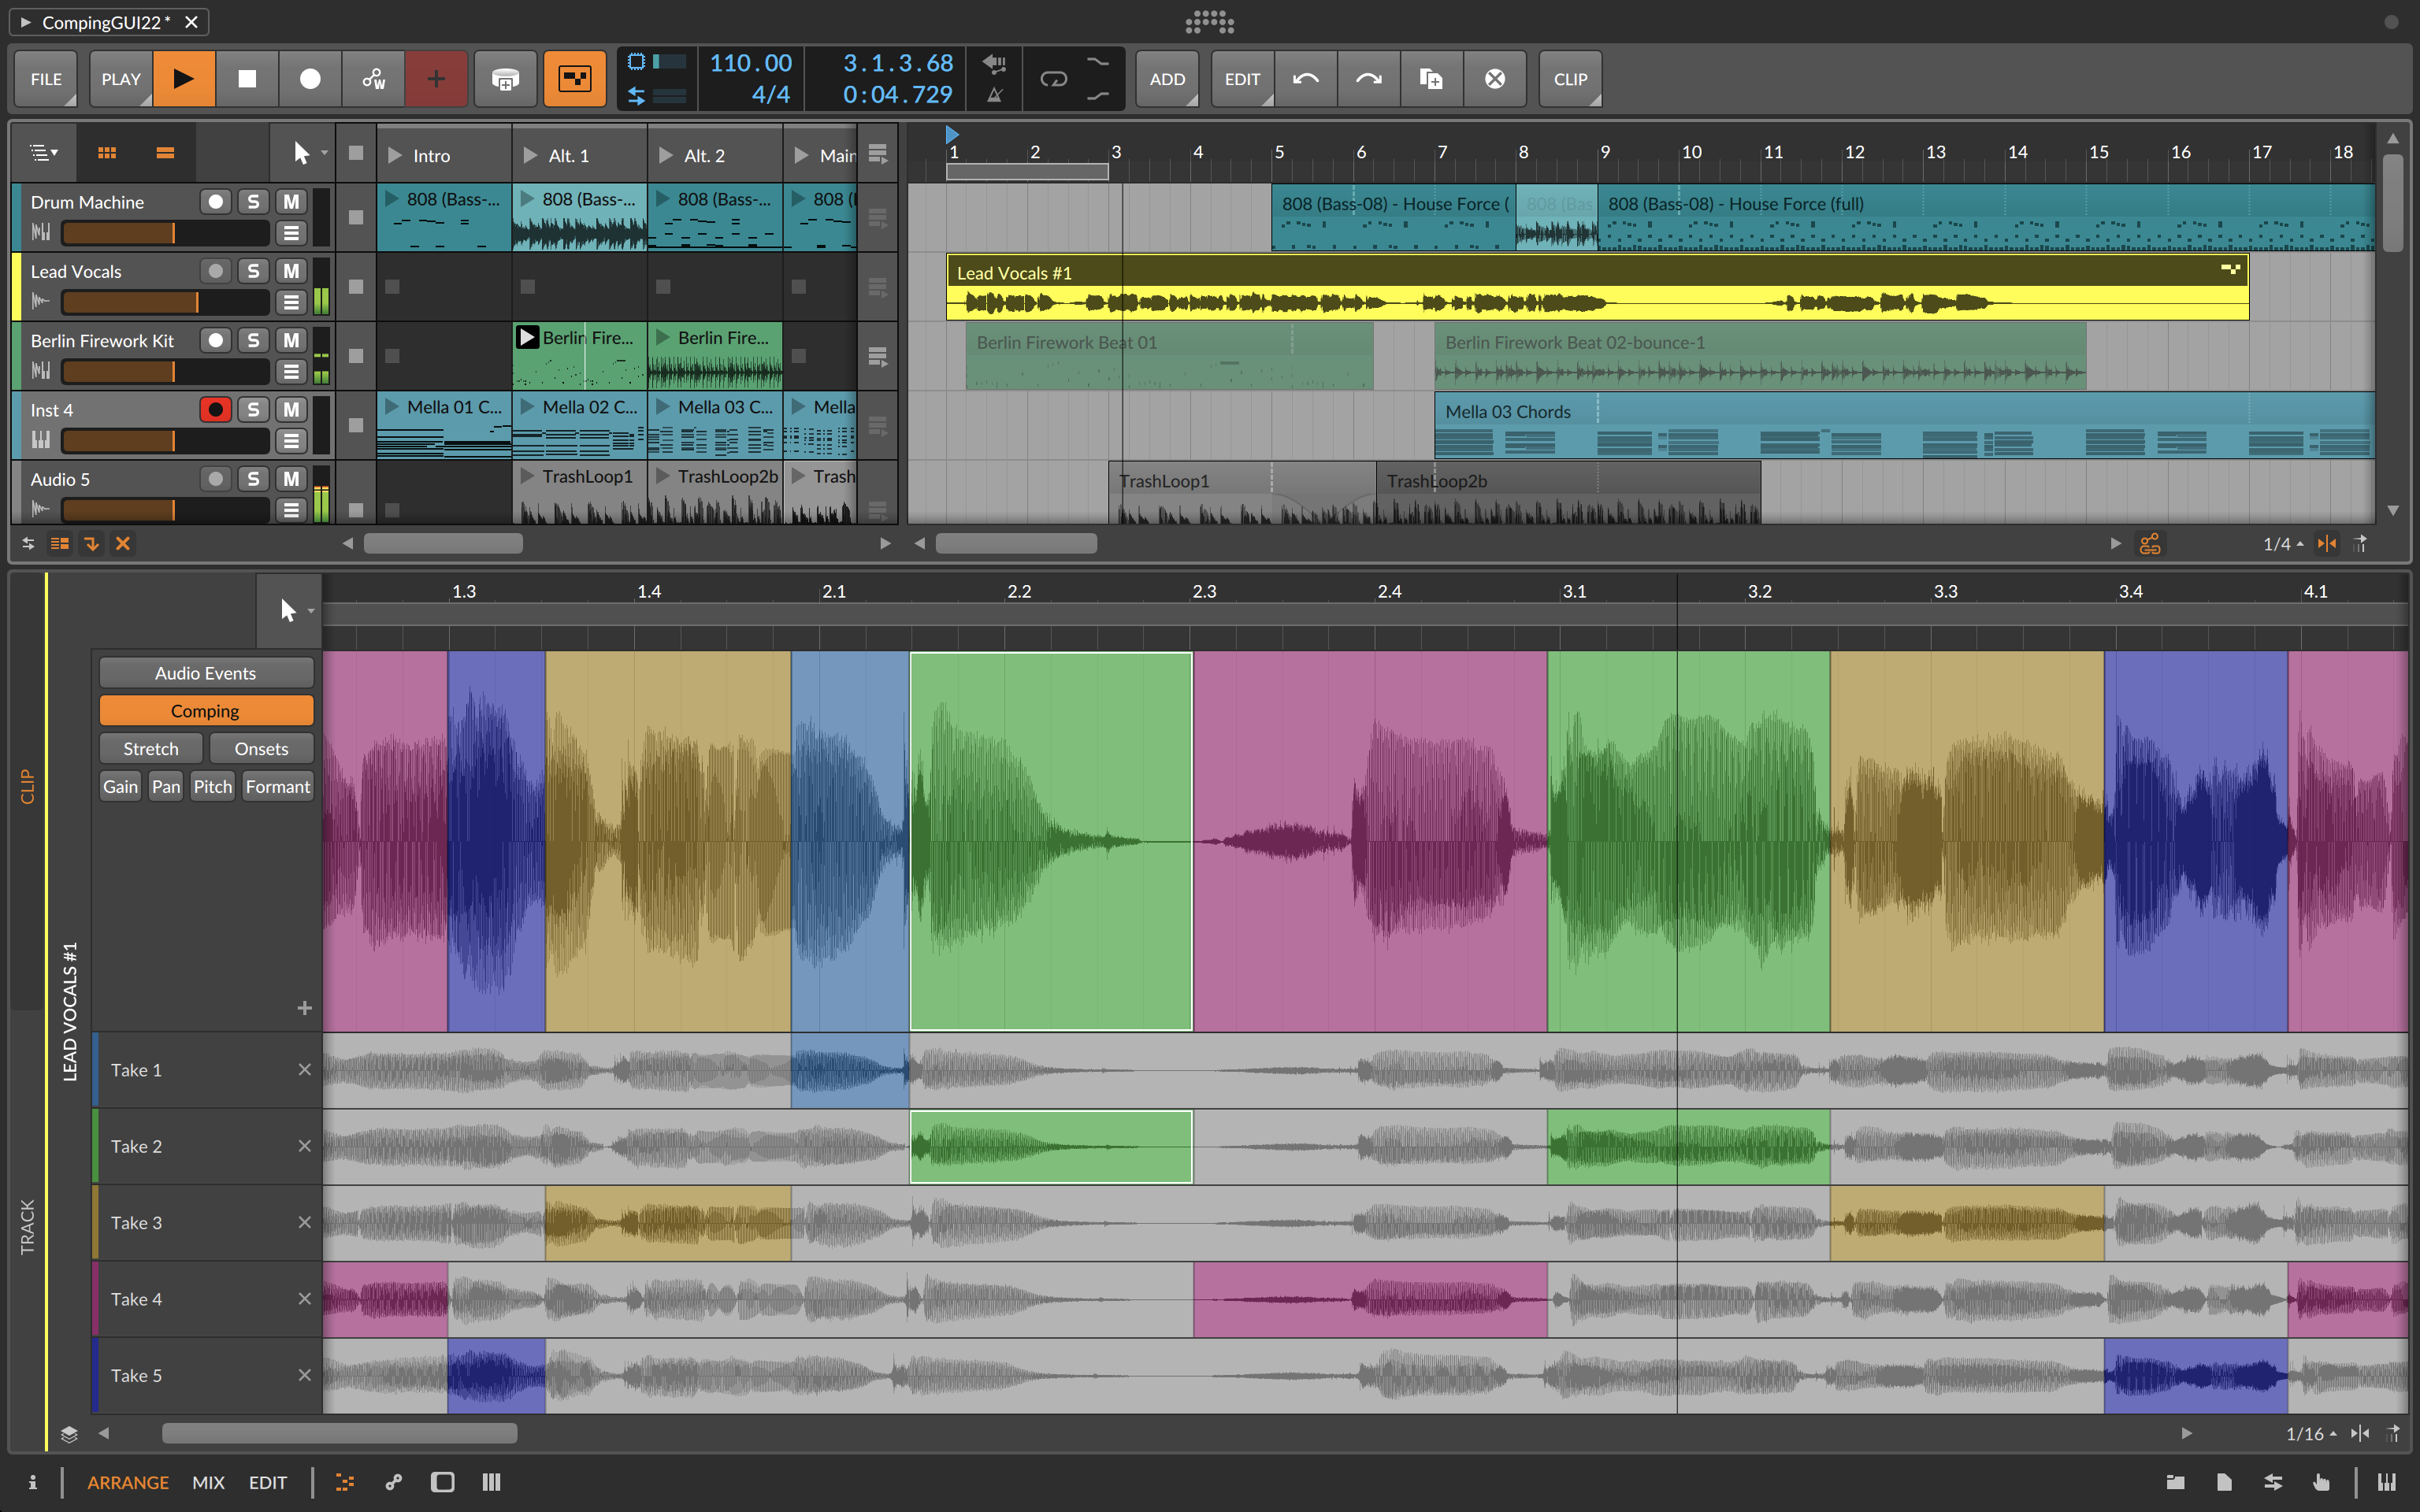2420x1512 pixels.
Task: Disarm recording on Inst 4 track
Action: 216,409
